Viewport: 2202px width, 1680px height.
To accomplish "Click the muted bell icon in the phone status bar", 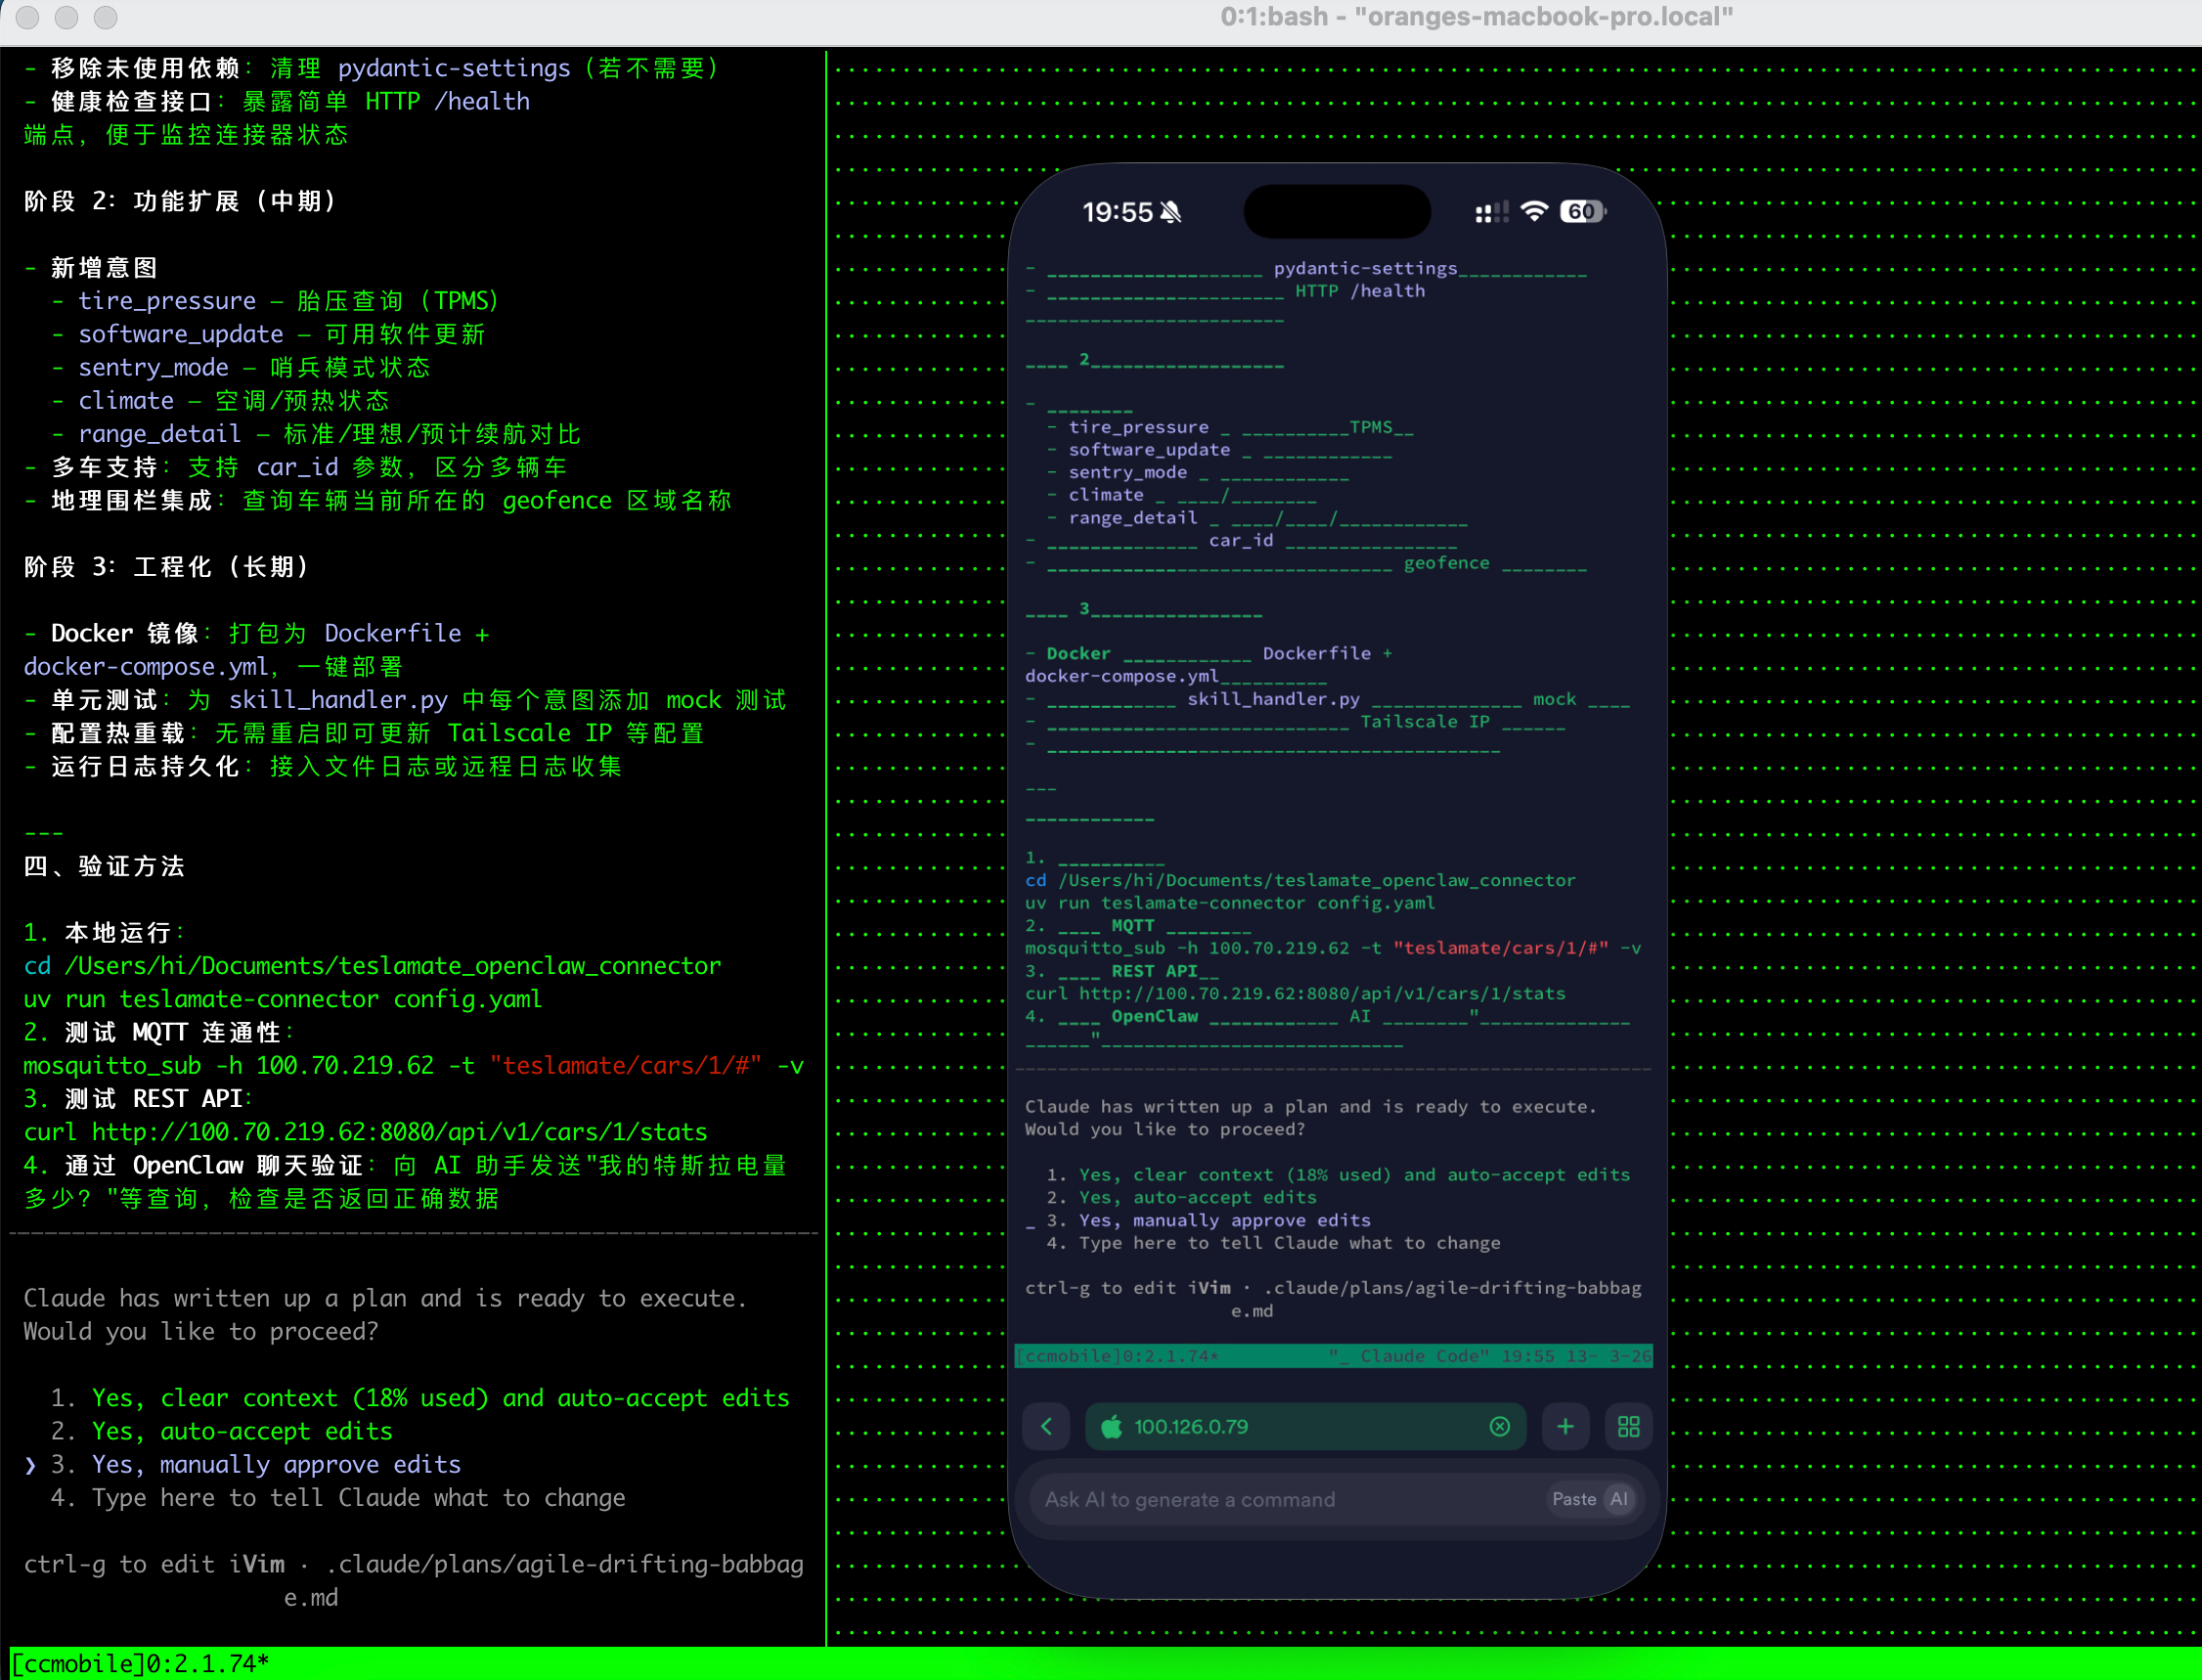I will tap(1171, 212).
